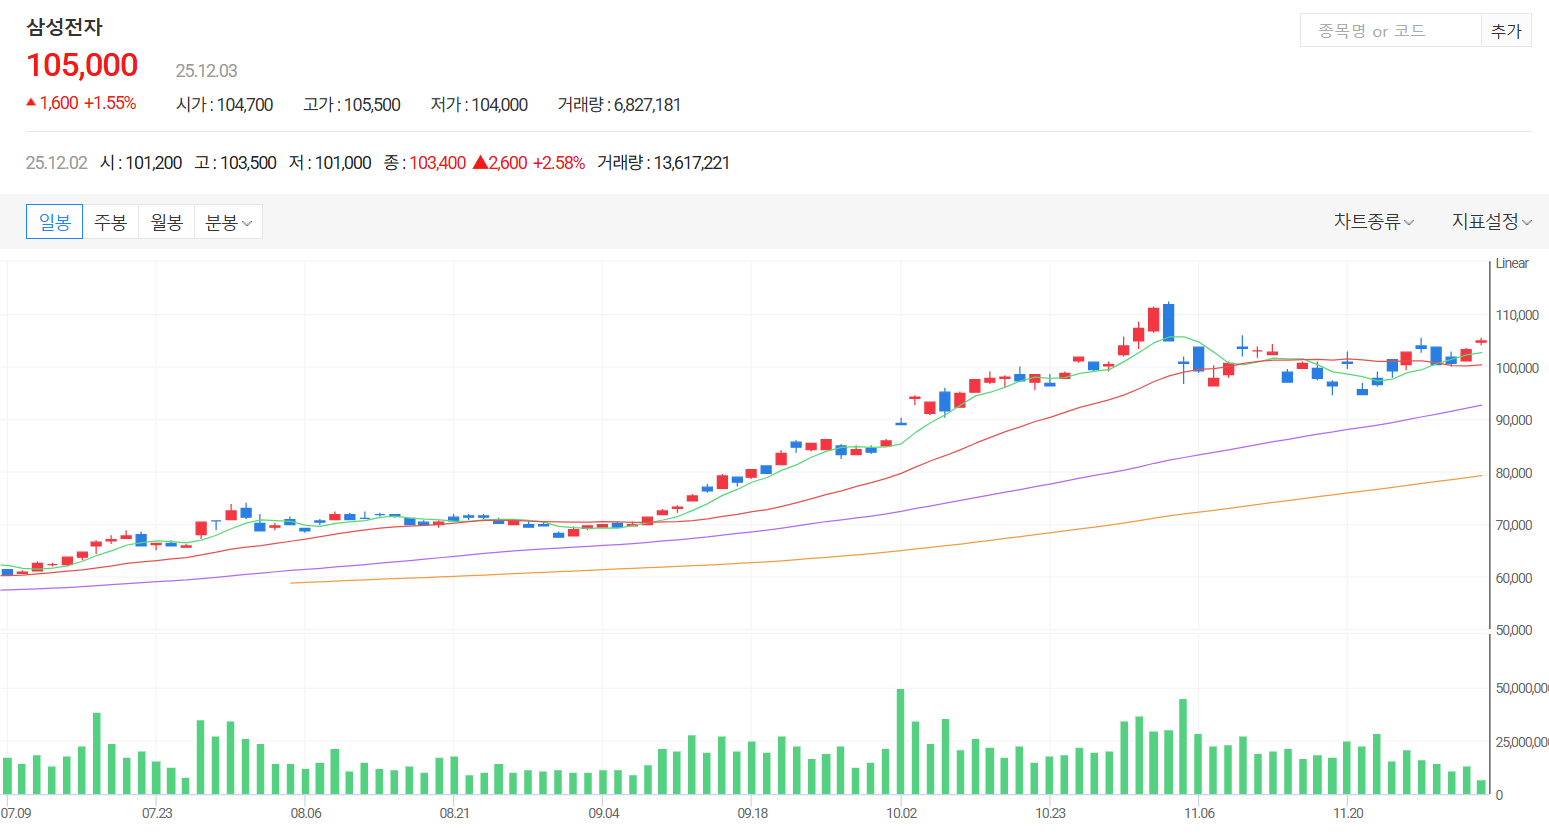Select the 일봉 daily chart tab

point(54,222)
